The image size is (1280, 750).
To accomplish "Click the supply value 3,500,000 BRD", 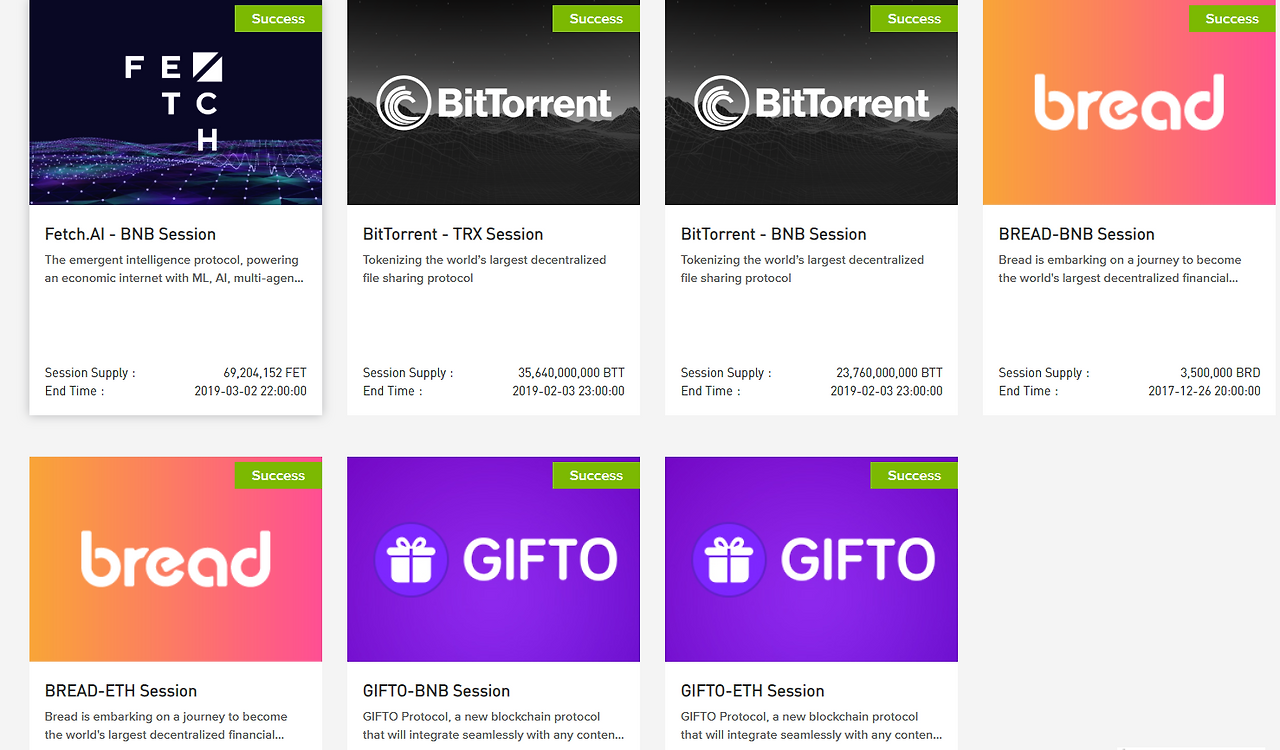I will coord(1220,373).
